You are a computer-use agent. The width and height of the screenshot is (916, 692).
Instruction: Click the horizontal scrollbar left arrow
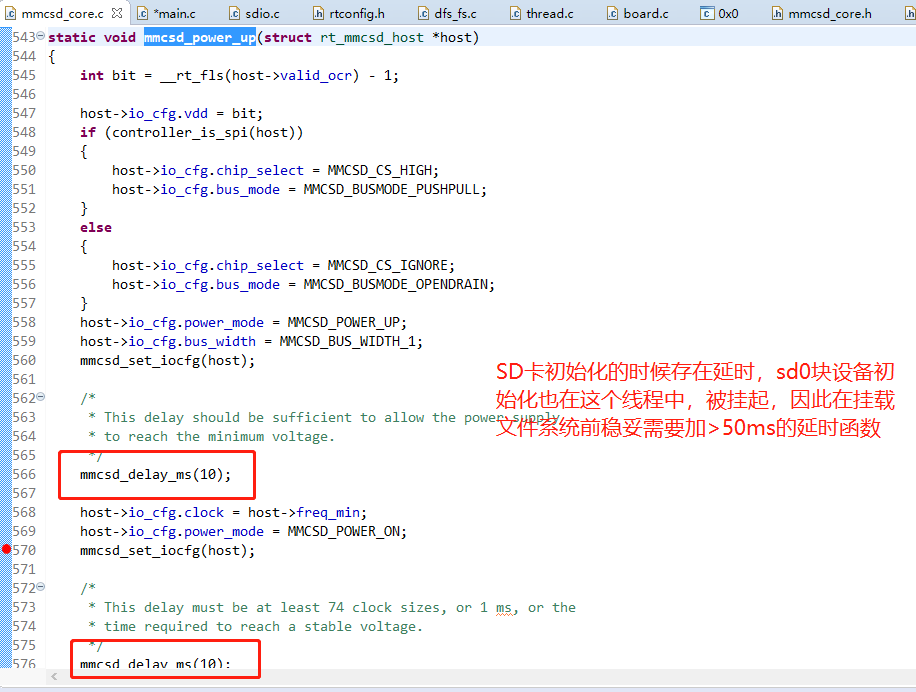54,677
